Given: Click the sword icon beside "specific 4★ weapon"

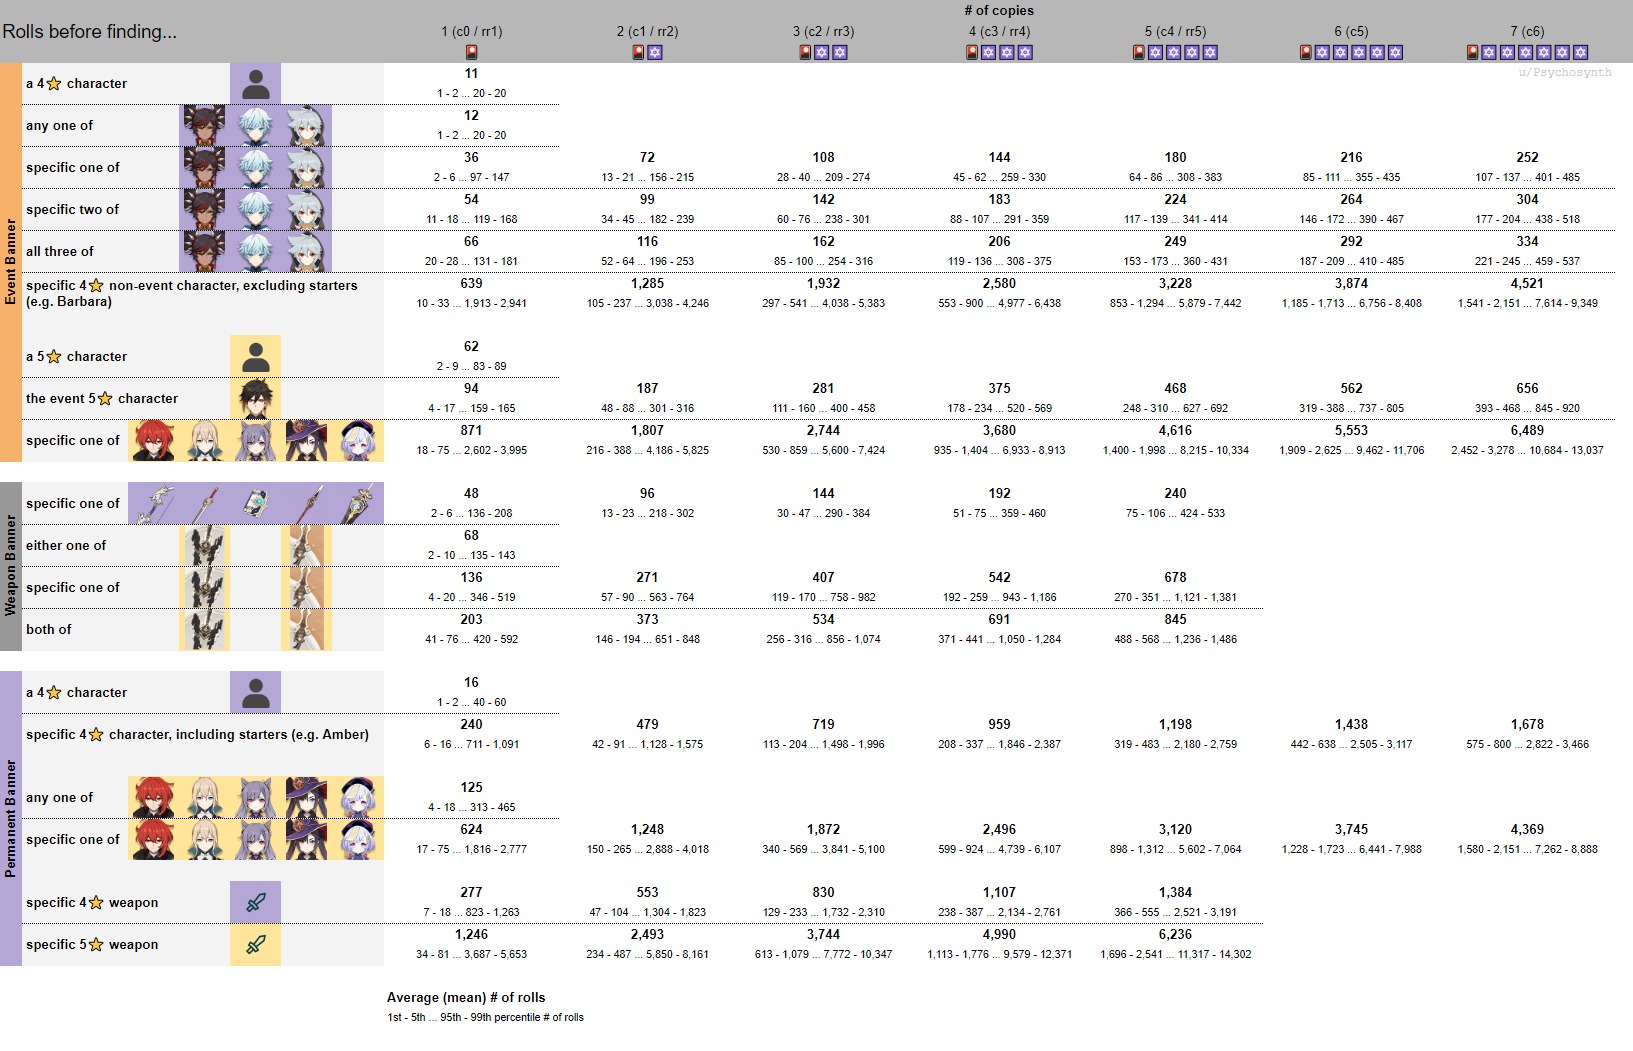Looking at the screenshot, I should tap(255, 902).
